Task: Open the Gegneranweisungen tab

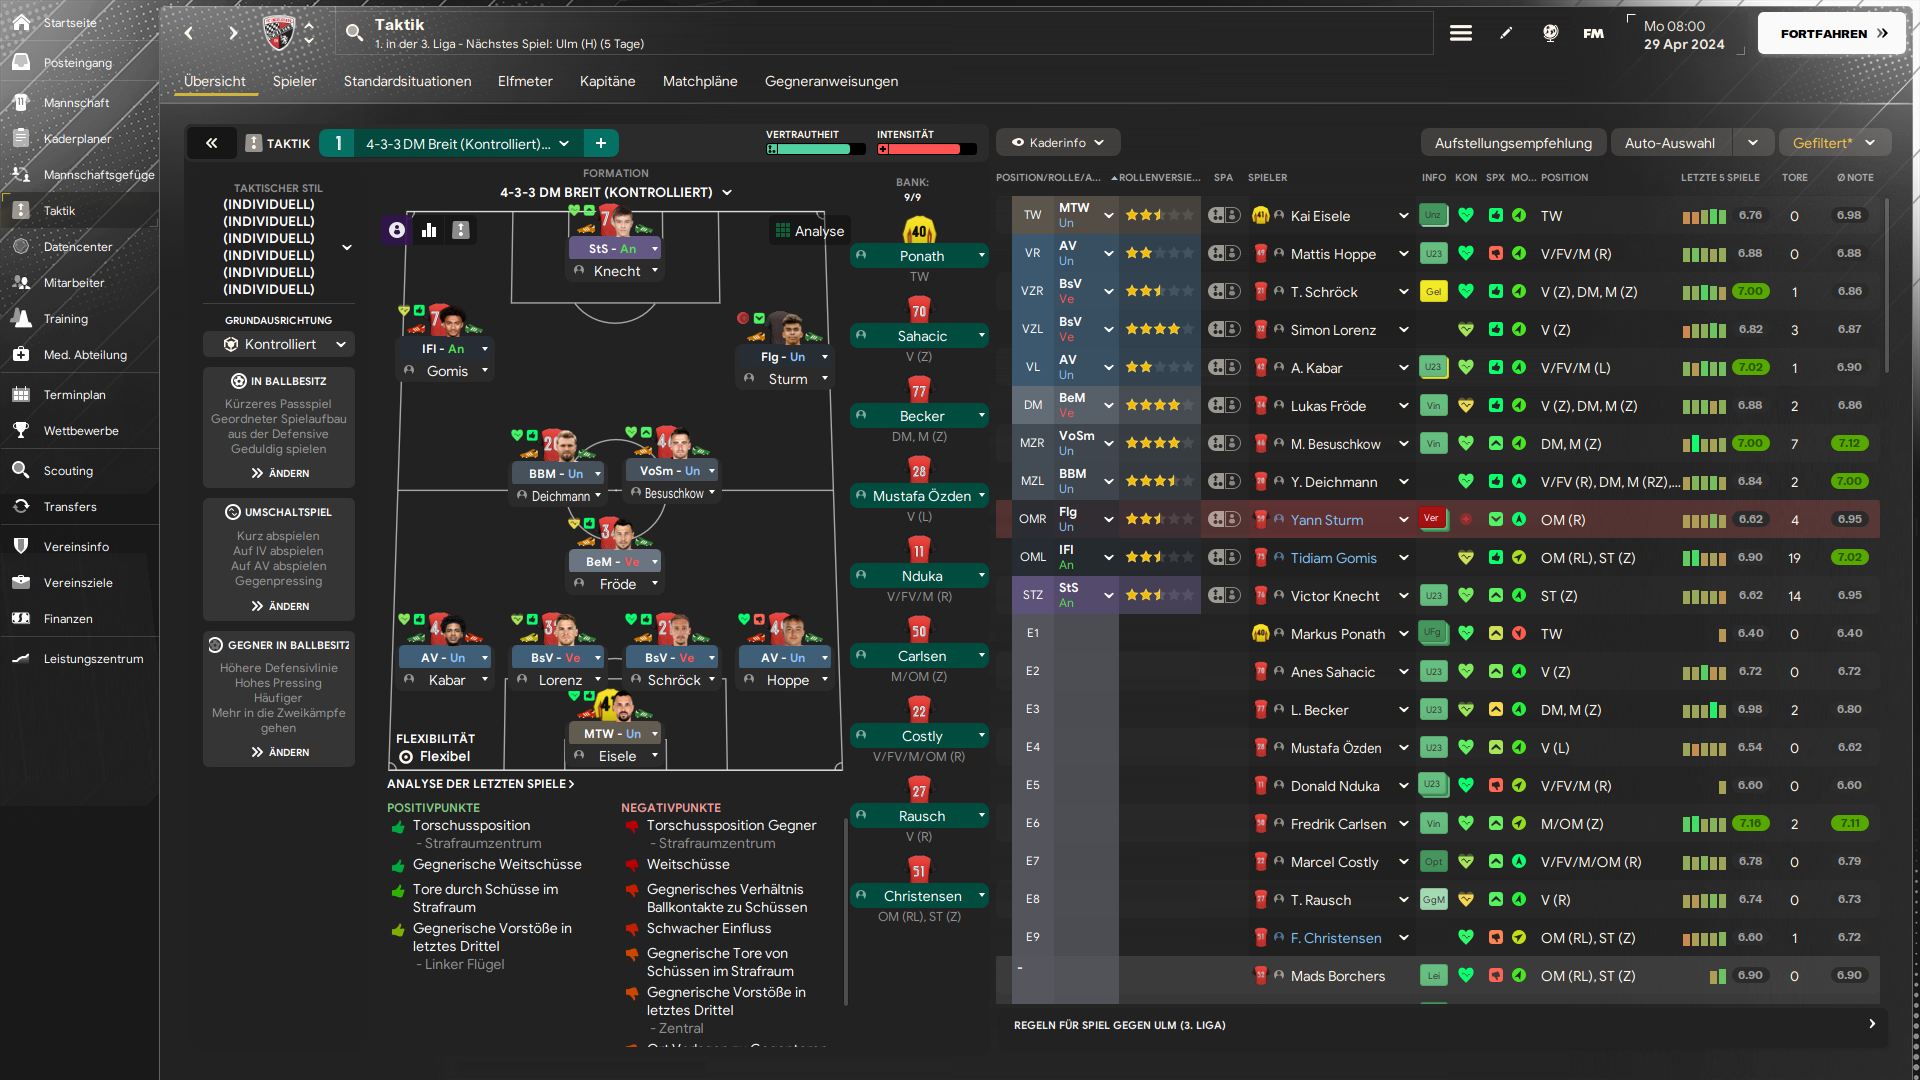Action: click(831, 81)
